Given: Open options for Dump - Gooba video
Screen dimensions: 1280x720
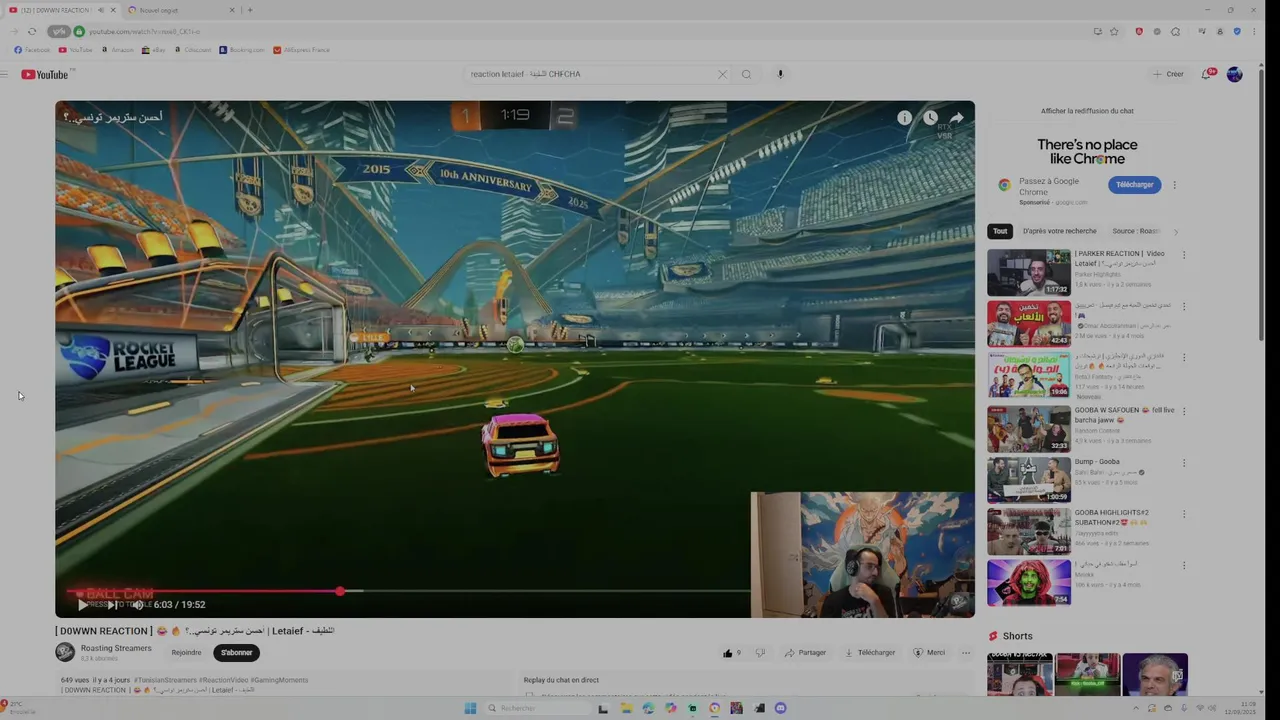Looking at the screenshot, I should 1184,463.
